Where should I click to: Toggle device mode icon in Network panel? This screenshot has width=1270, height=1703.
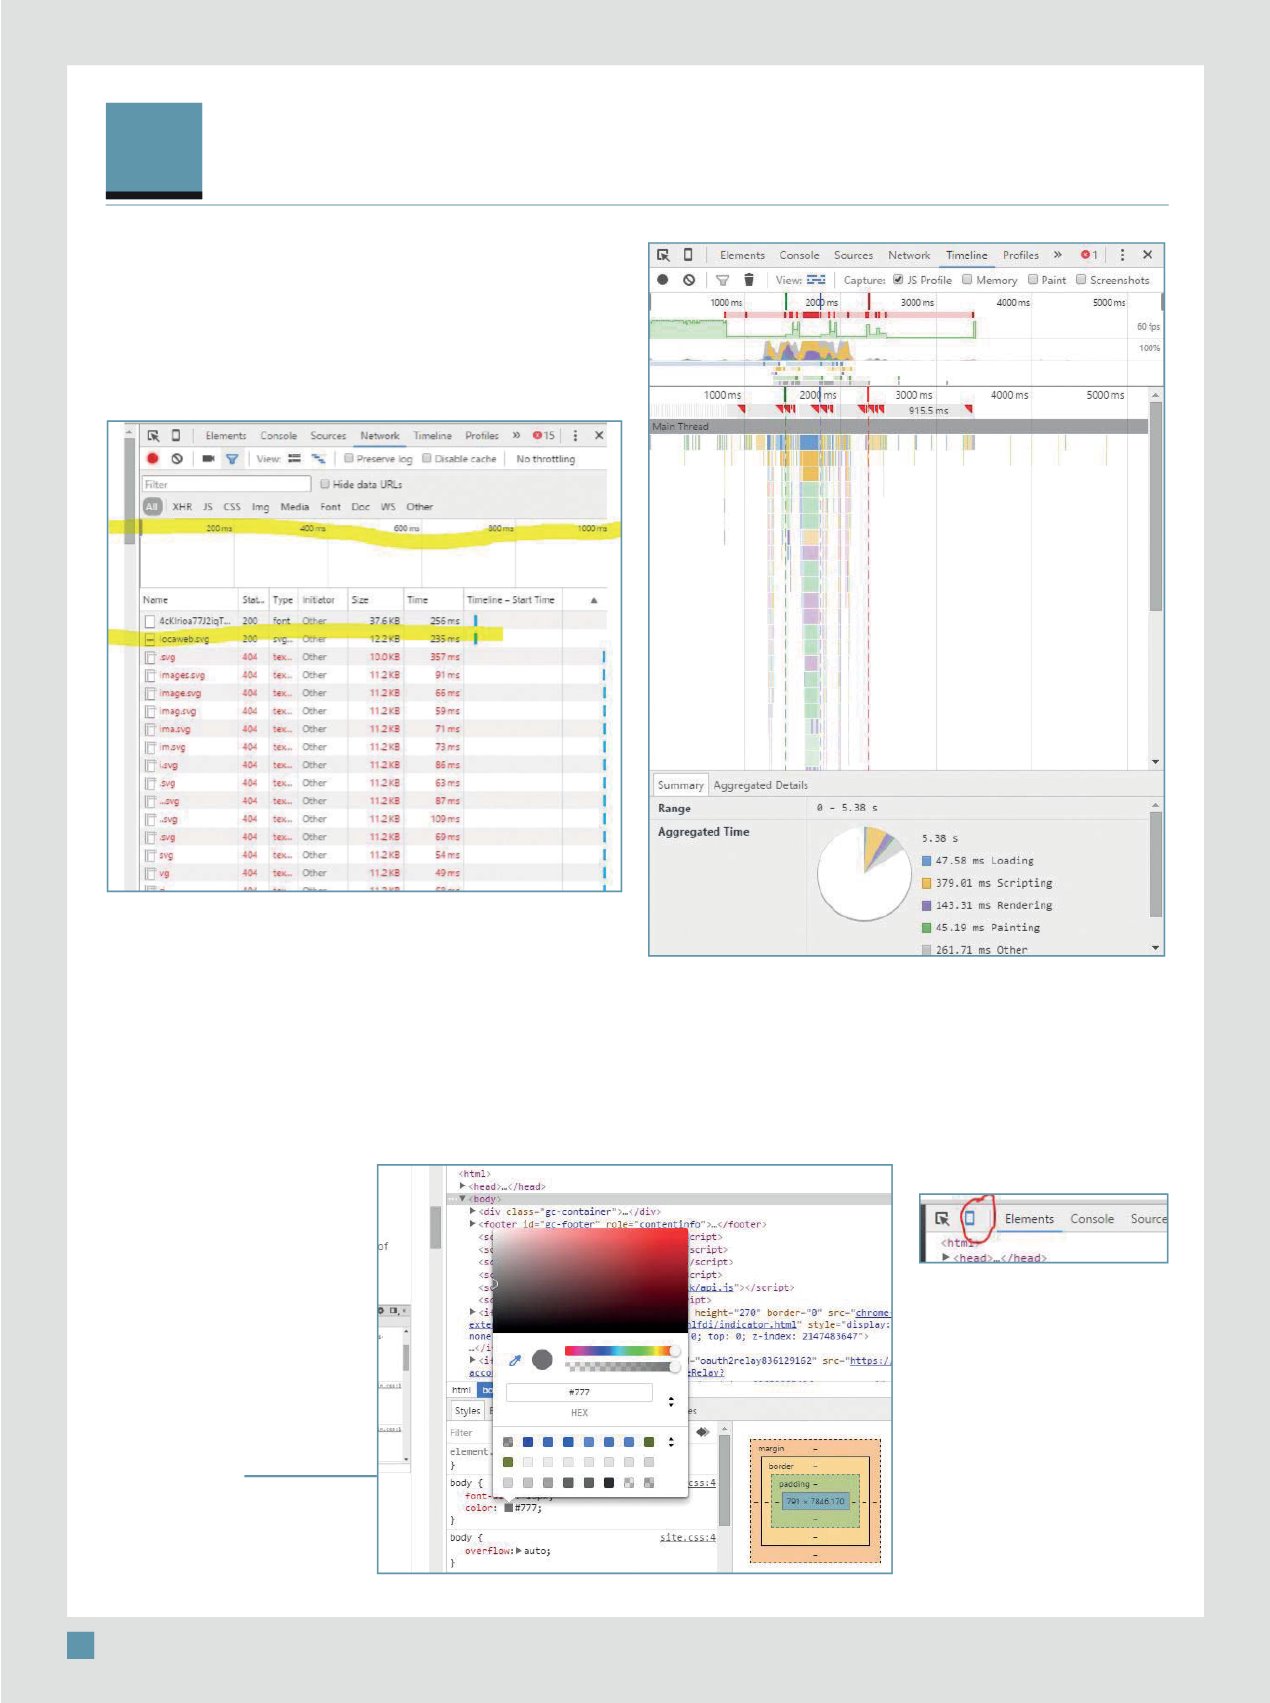pos(176,436)
